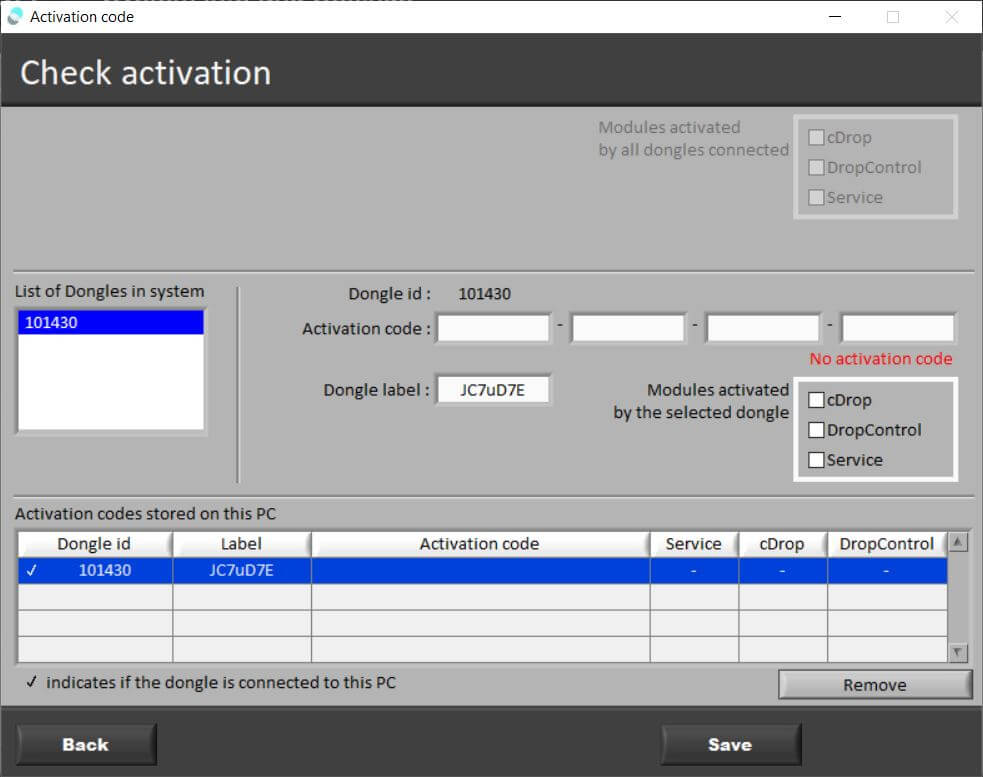Click the Save button
This screenshot has width=983, height=777.
tap(730, 744)
